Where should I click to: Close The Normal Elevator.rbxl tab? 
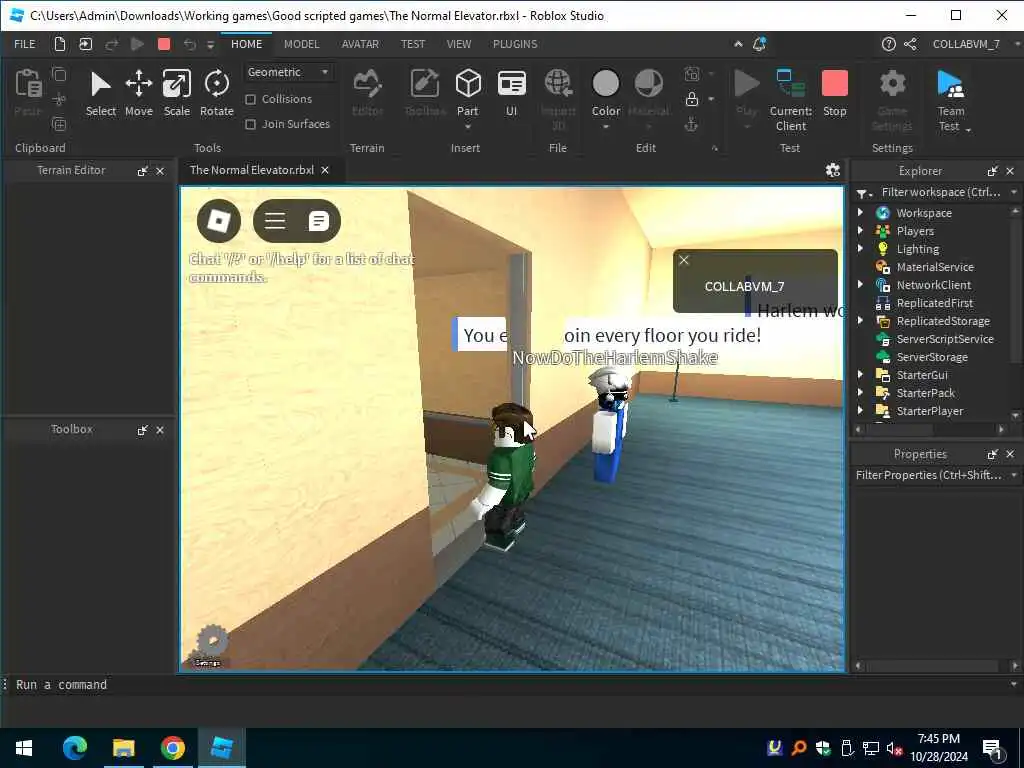pos(325,170)
